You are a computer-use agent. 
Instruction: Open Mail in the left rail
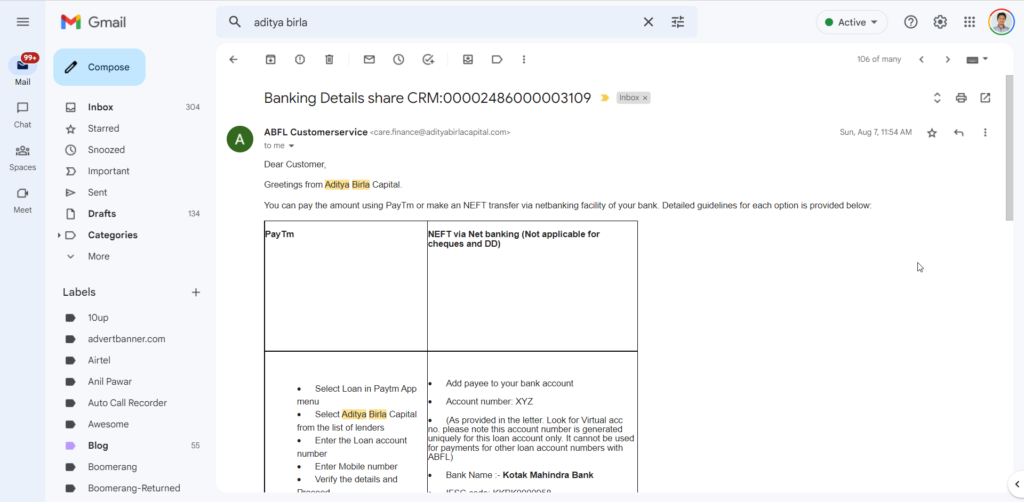click(23, 71)
